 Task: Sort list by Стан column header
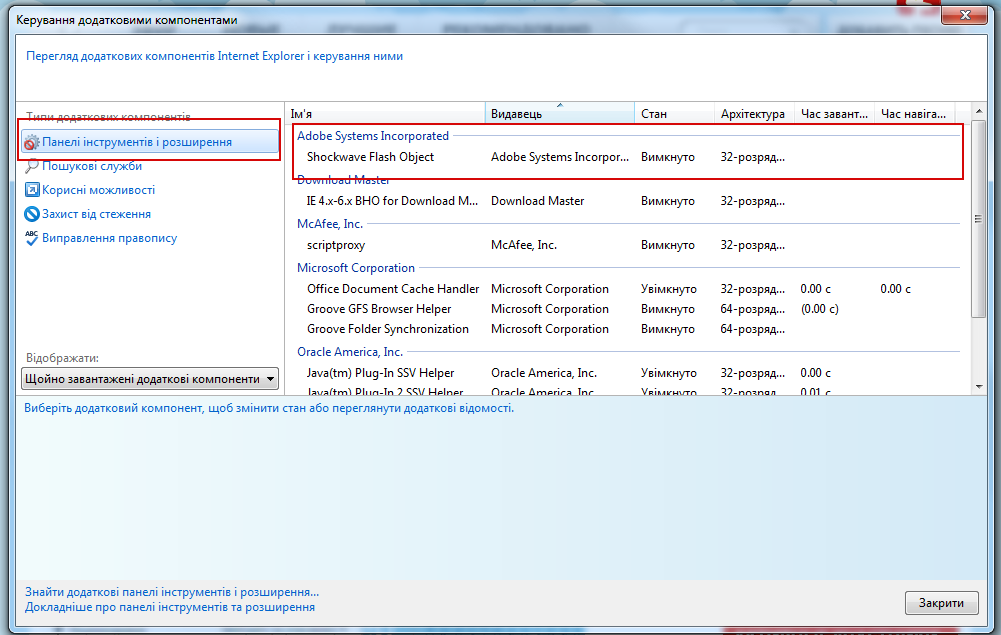pyautogui.click(x=674, y=114)
